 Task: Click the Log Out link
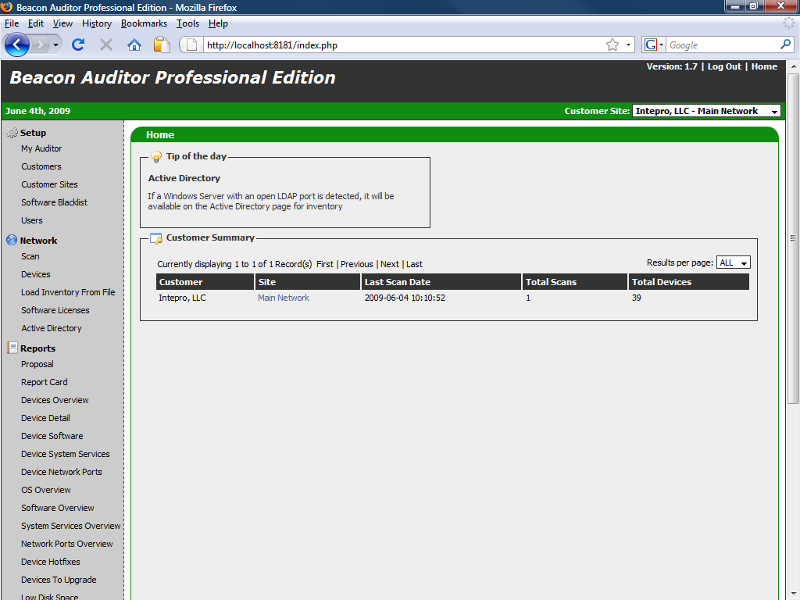click(x=724, y=67)
